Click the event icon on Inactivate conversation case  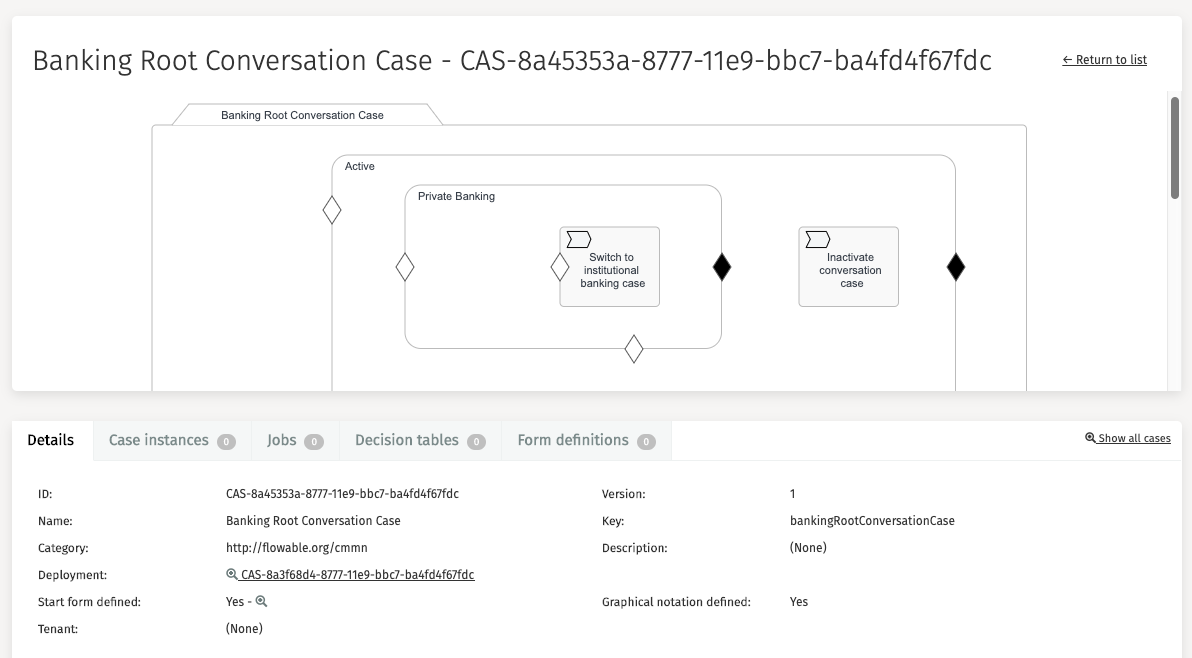pos(817,239)
